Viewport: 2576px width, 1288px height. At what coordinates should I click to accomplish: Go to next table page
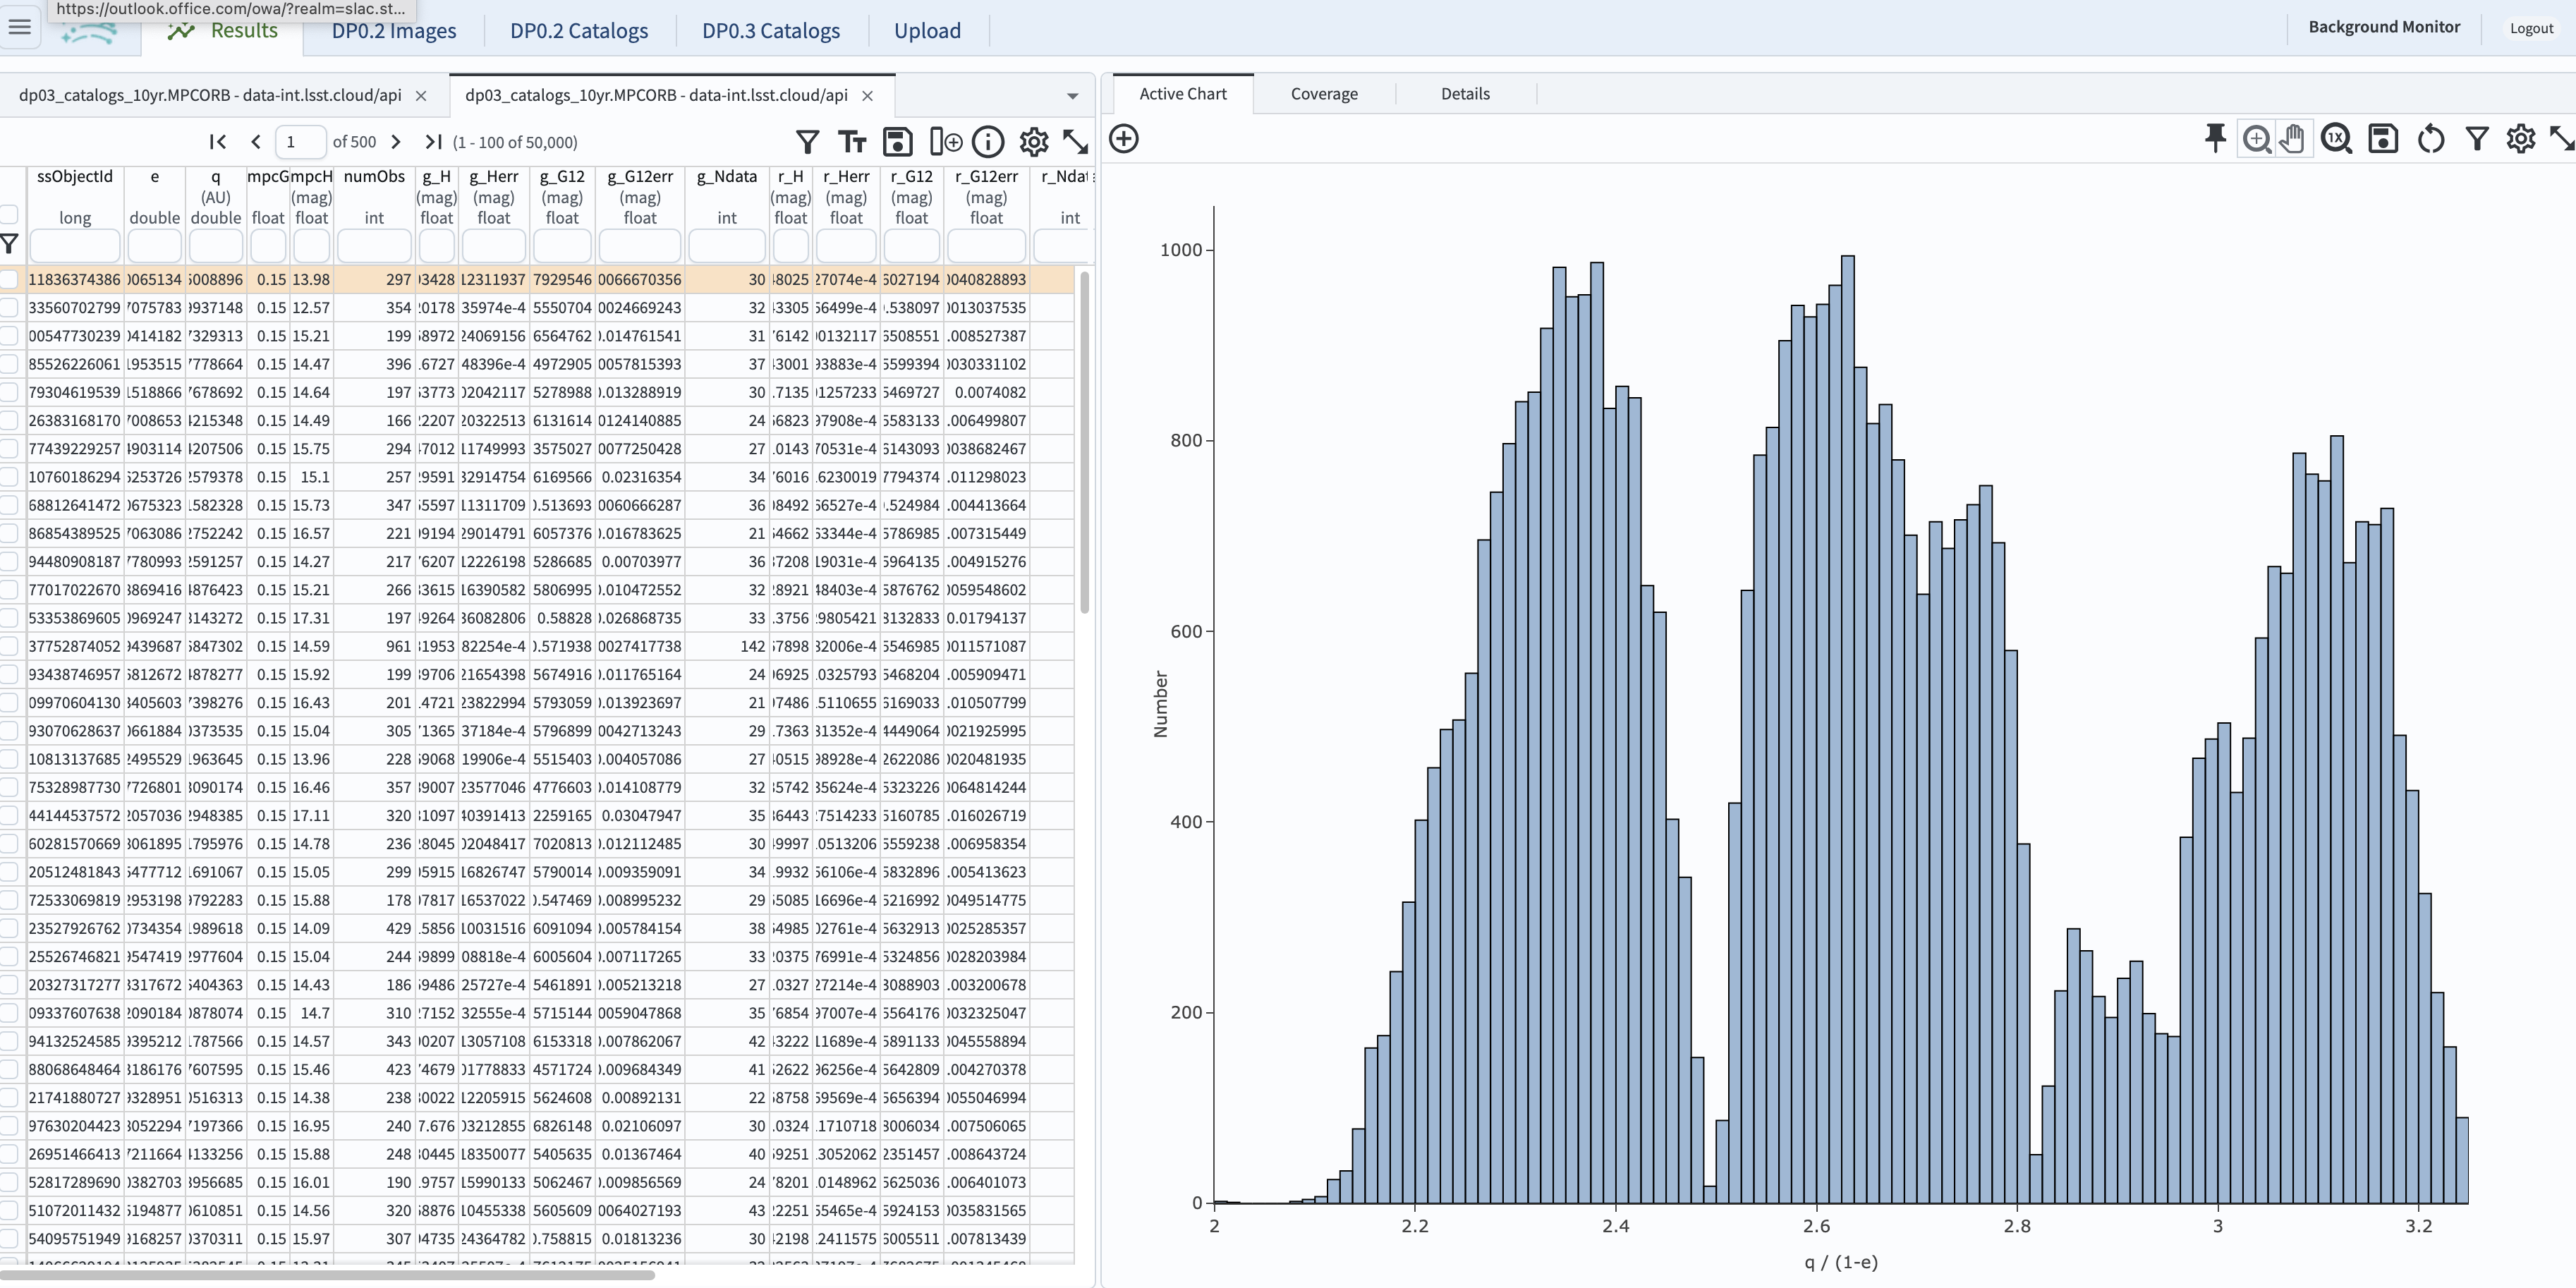tap(396, 142)
